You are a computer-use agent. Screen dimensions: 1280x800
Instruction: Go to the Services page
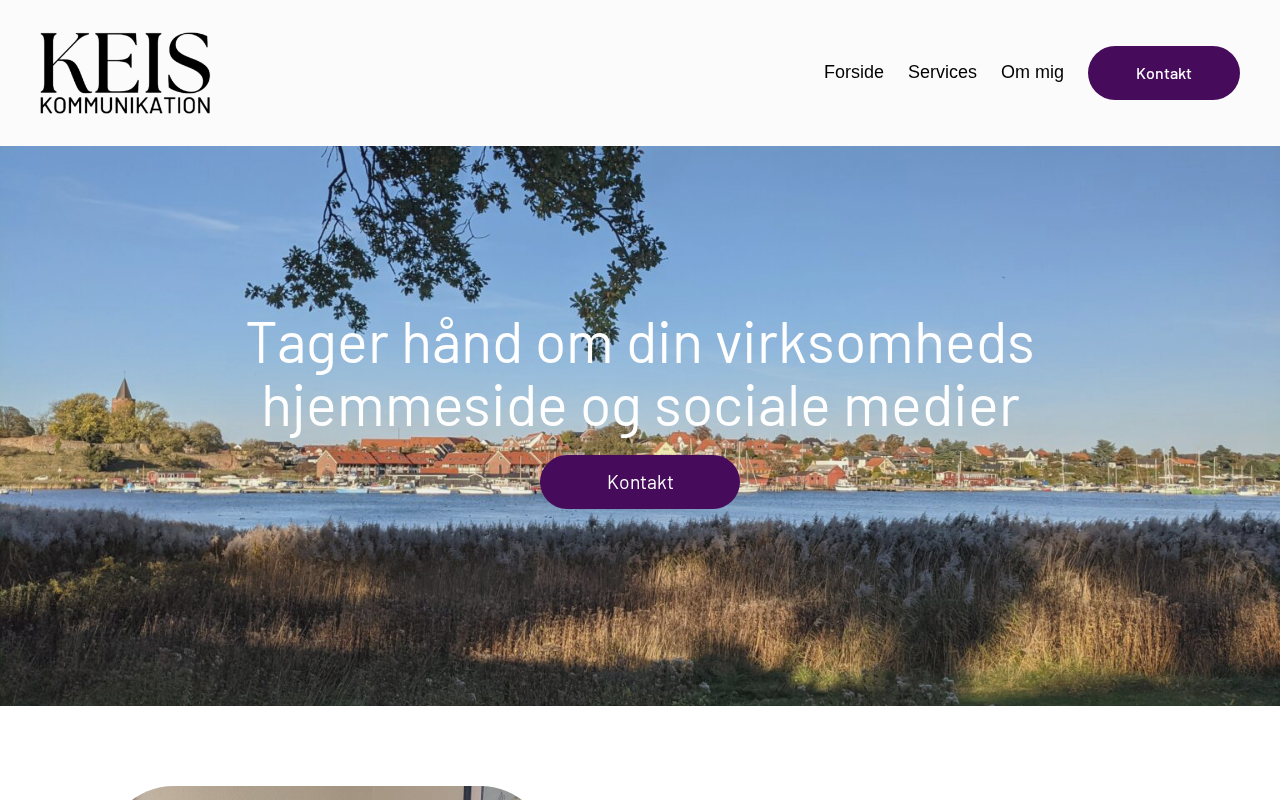click(942, 72)
